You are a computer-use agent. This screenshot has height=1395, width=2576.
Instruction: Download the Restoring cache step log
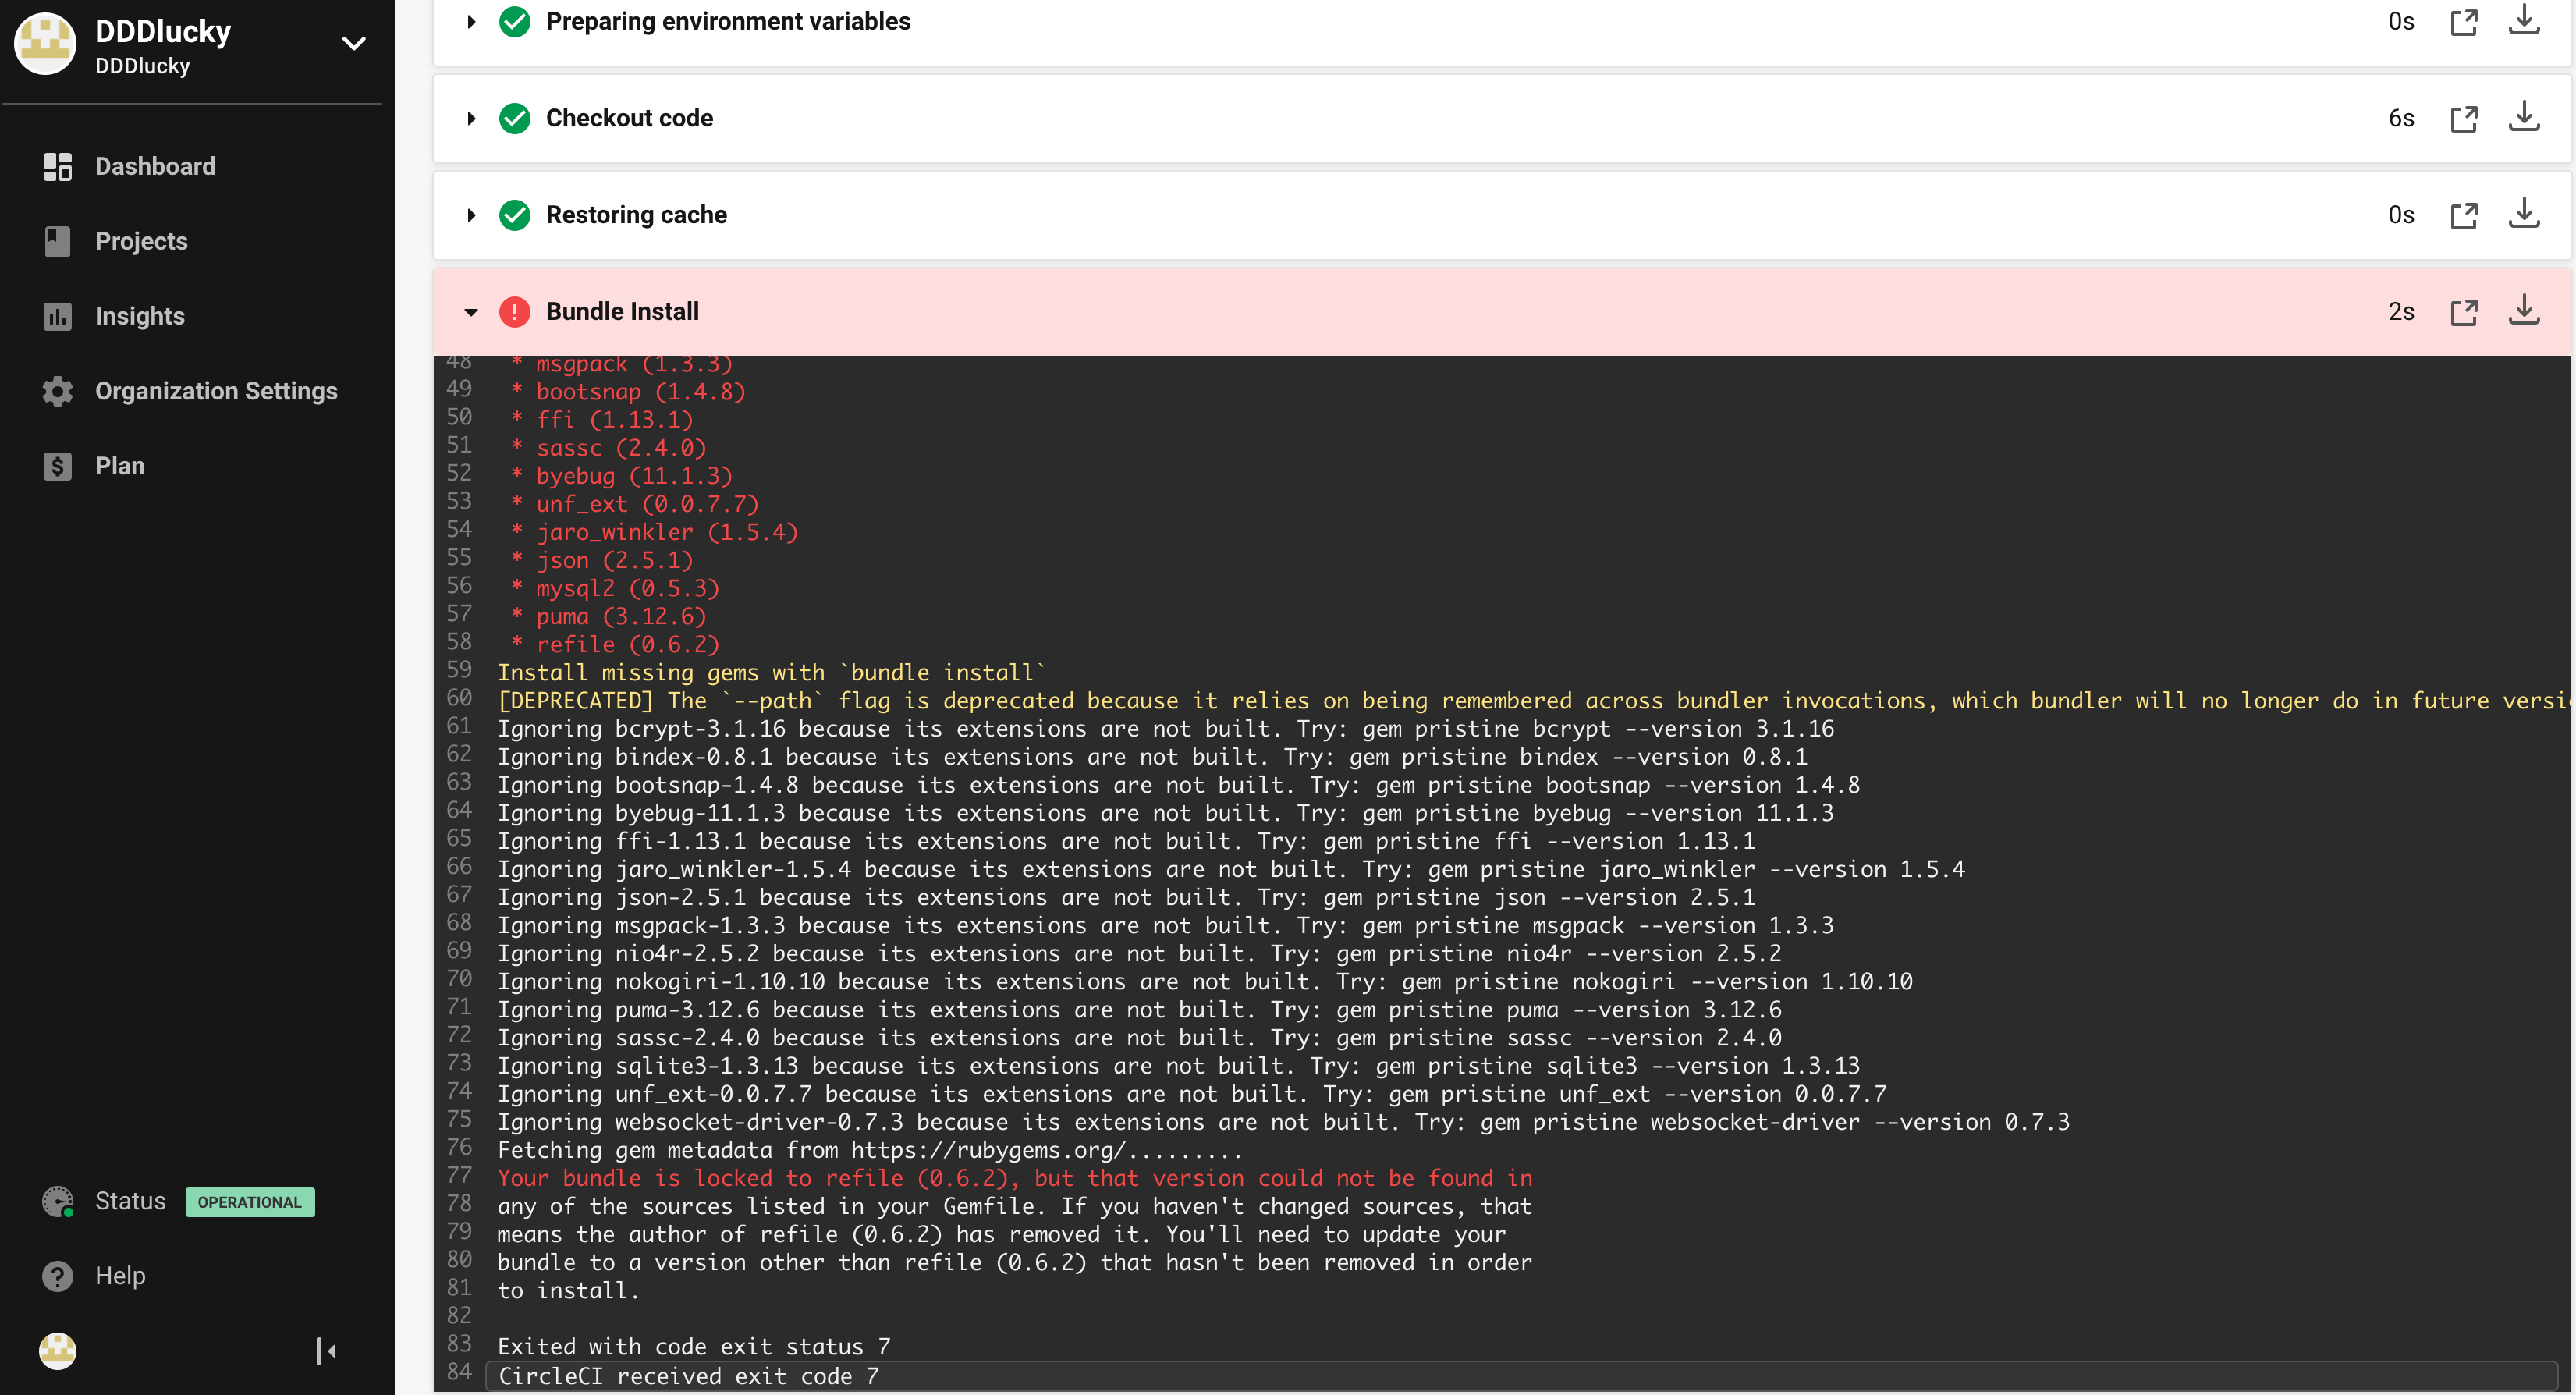pyautogui.click(x=2523, y=214)
